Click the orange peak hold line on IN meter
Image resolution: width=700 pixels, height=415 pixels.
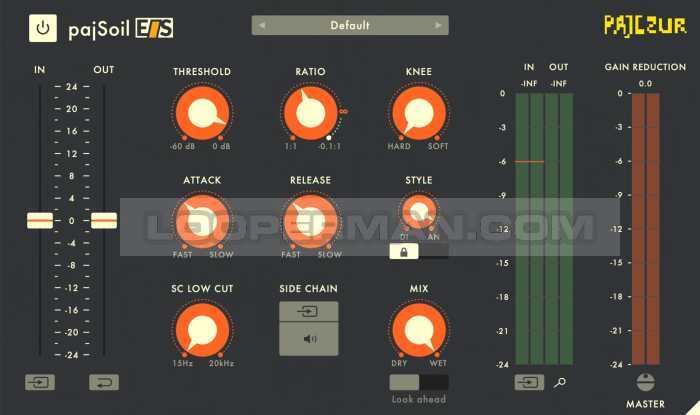[x=529, y=161]
